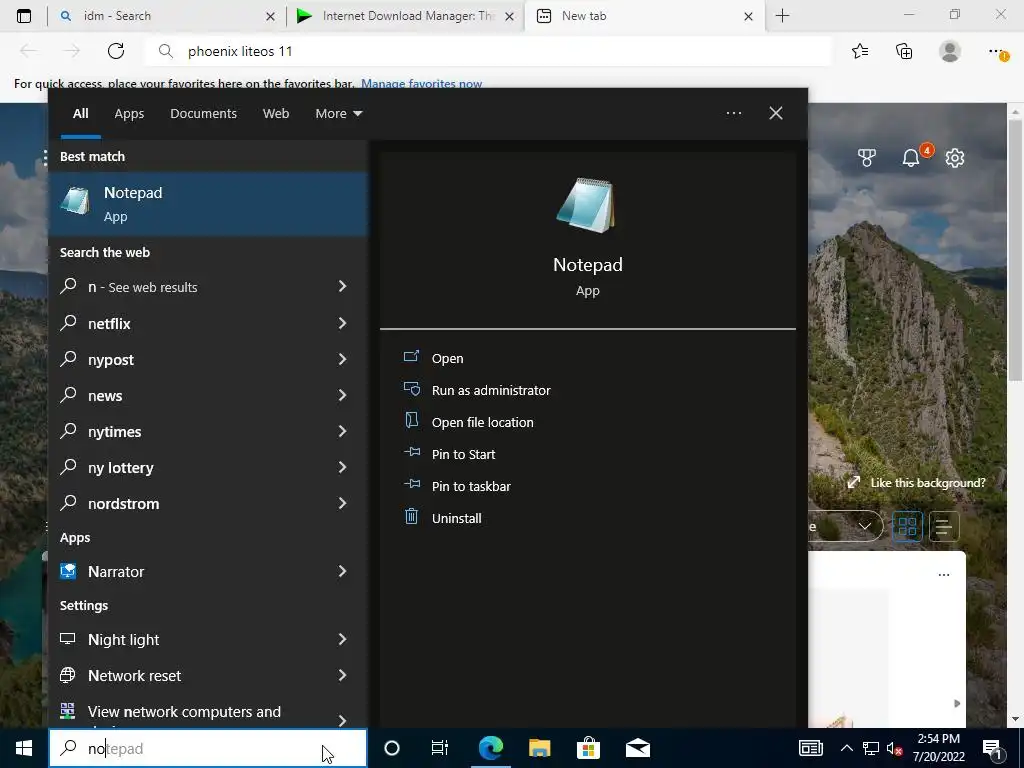Click the Edge profile avatar

(x=950, y=51)
